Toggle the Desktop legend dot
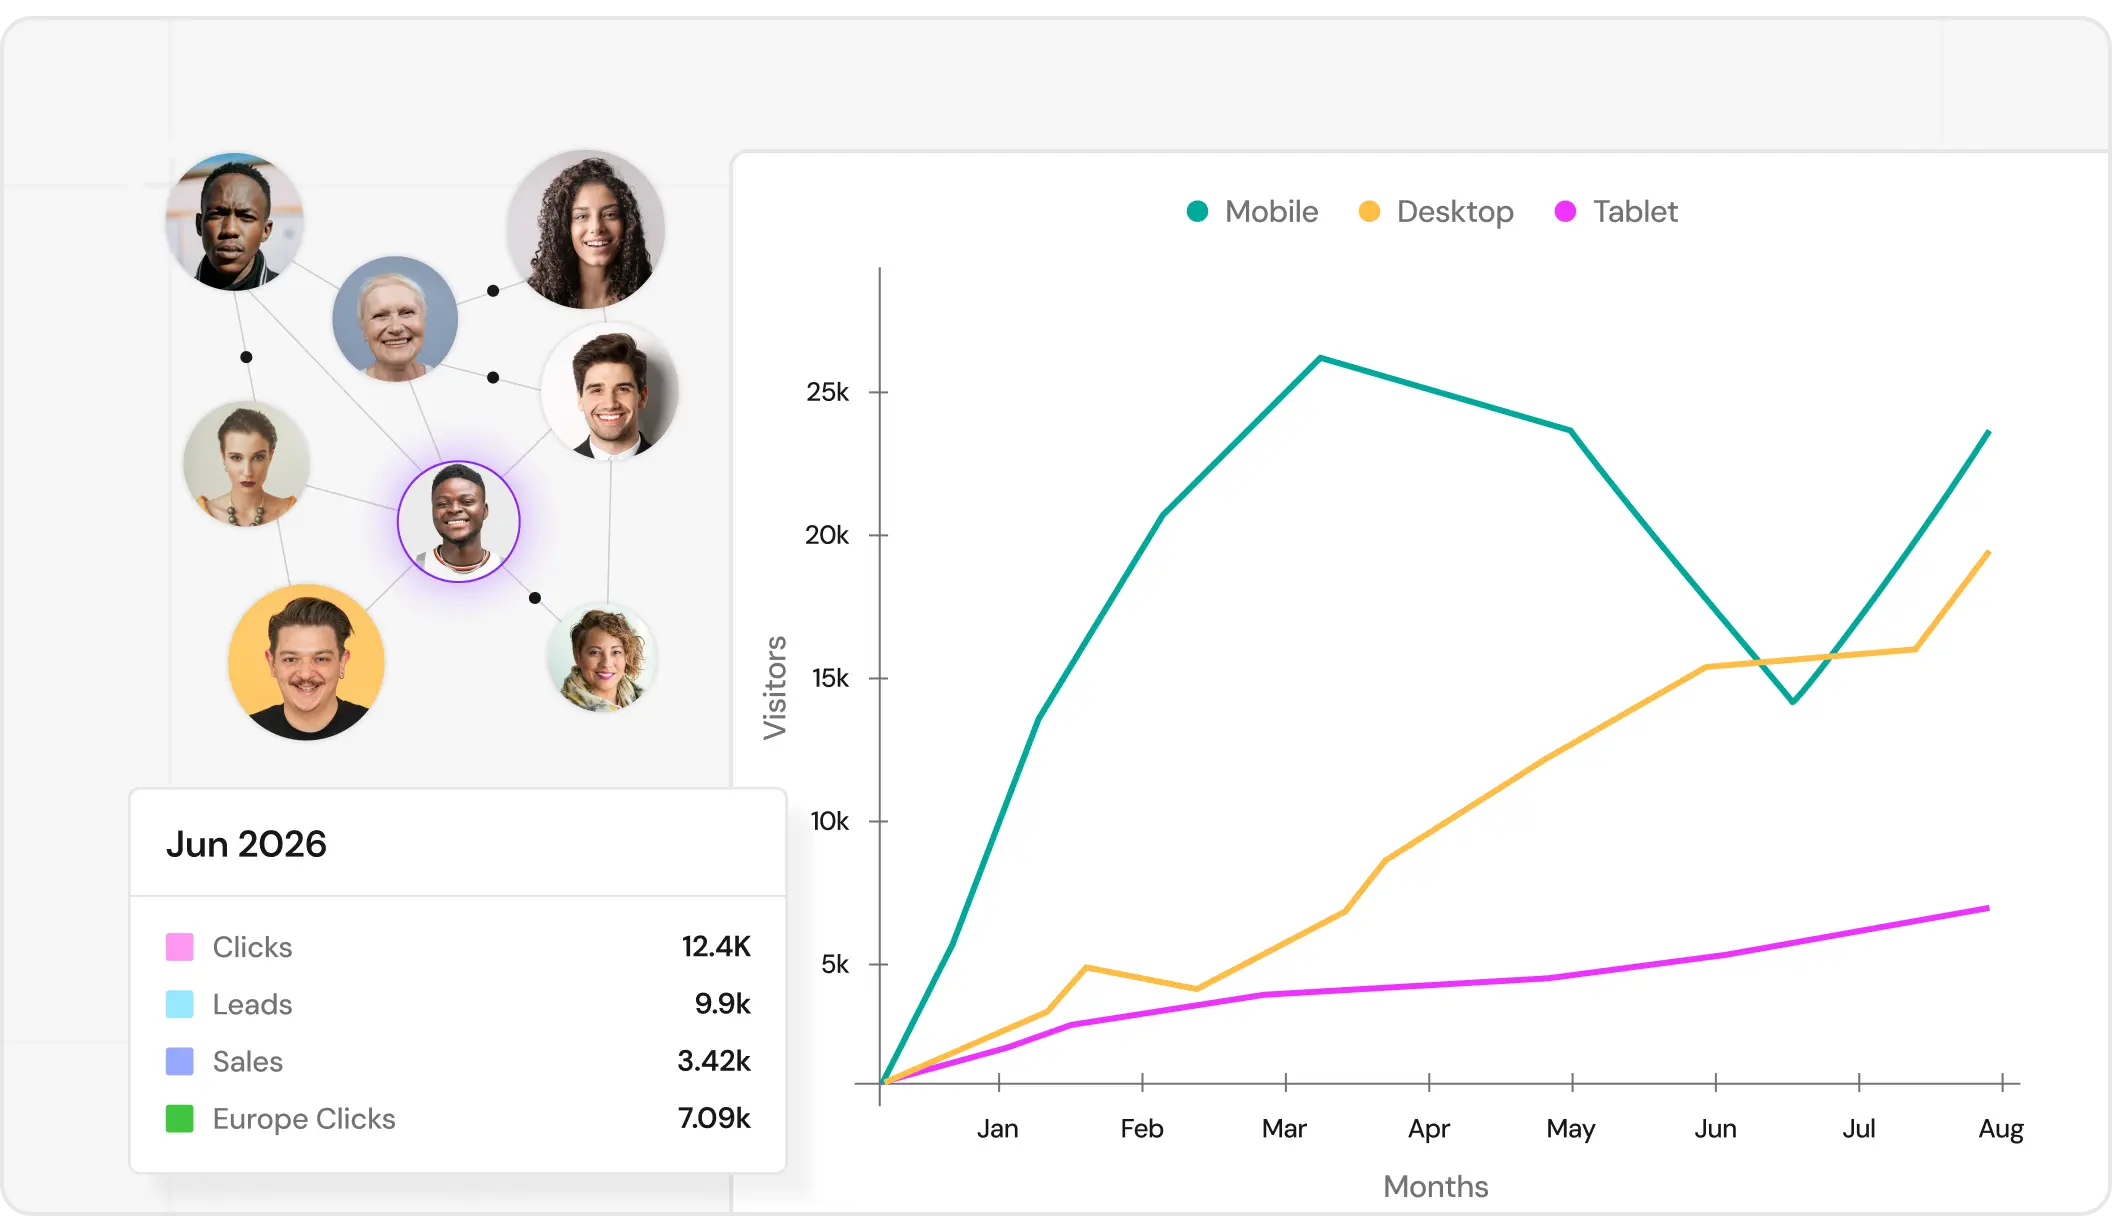This screenshot has height=1216, width=2112. point(1369,211)
